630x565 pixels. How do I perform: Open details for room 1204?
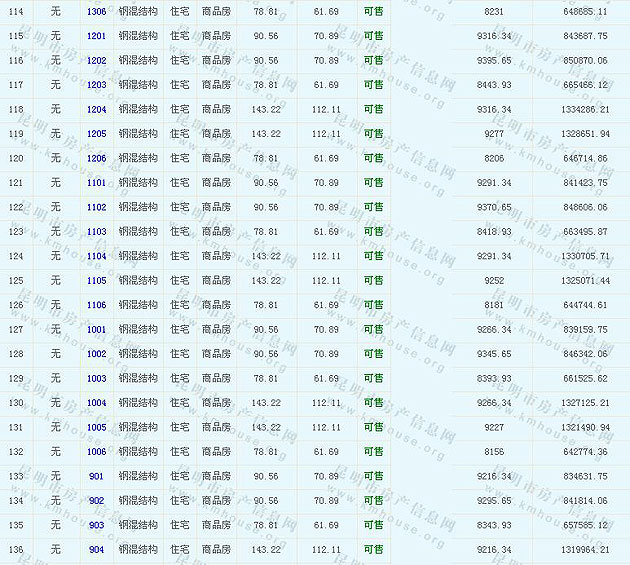click(x=96, y=109)
